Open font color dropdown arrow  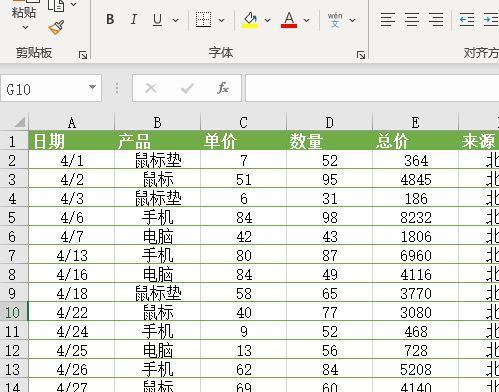point(306,20)
